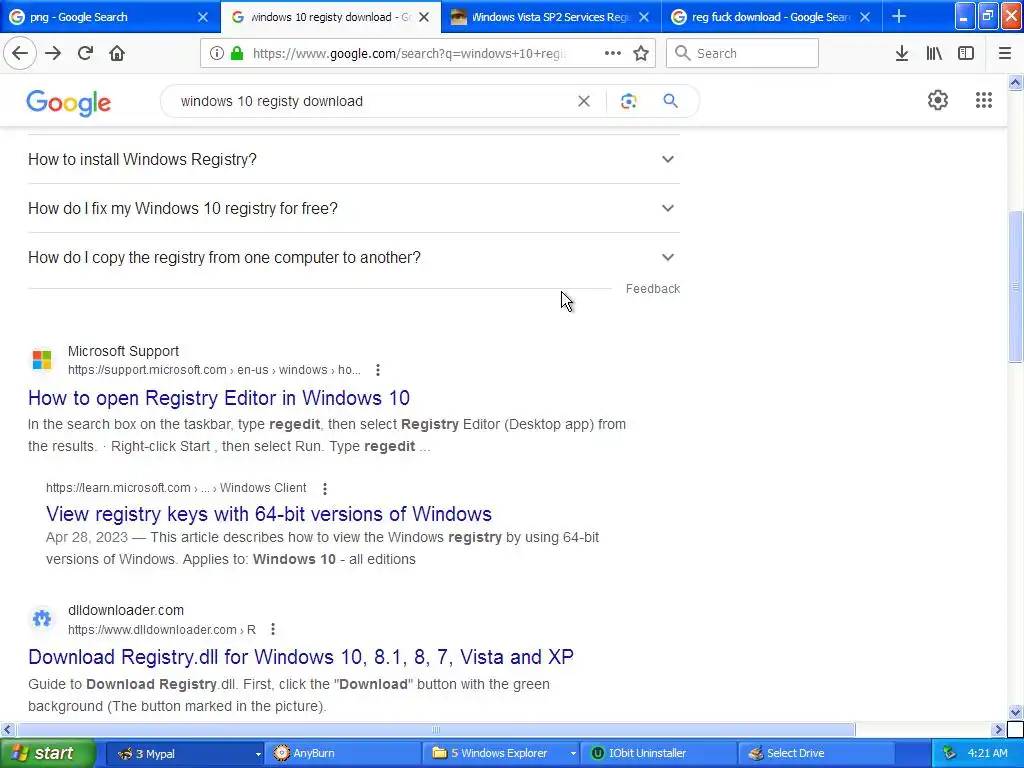Open Google quick settings gear
This screenshot has height=768, width=1024.
click(938, 100)
